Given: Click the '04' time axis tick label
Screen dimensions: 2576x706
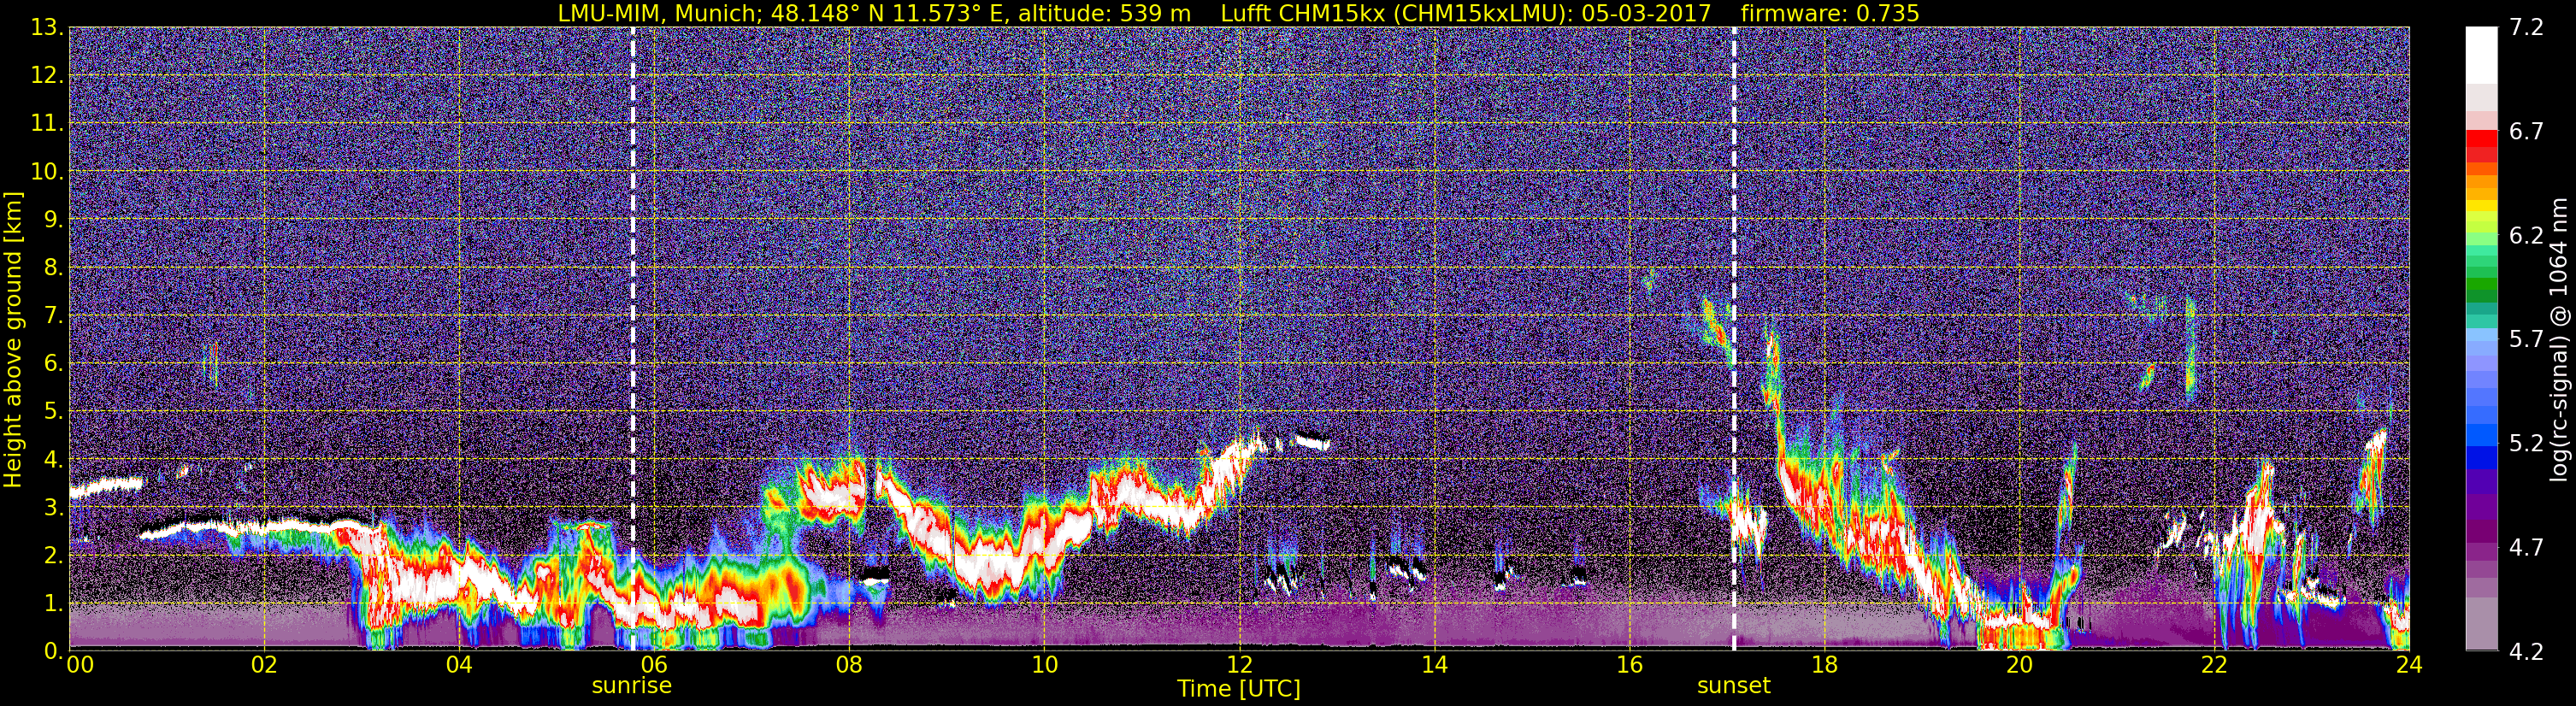Looking at the screenshot, I should (459, 665).
